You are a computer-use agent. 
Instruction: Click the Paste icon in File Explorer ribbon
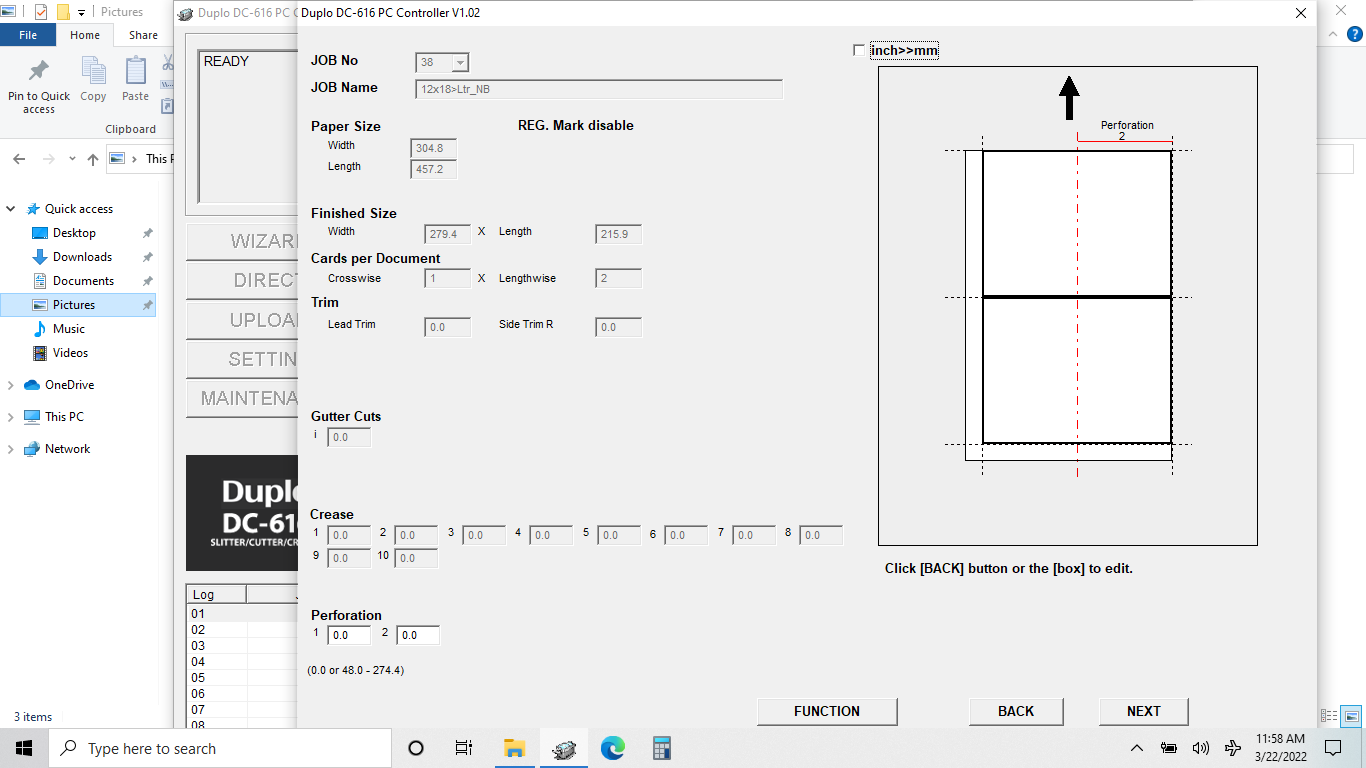click(x=135, y=79)
